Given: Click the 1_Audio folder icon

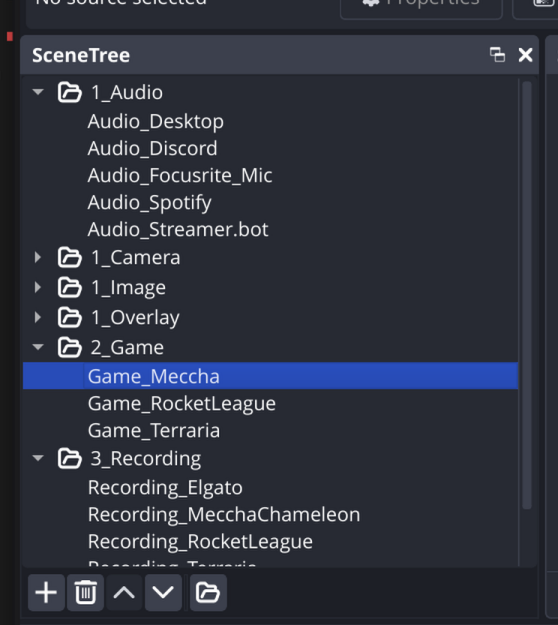Looking at the screenshot, I should coord(70,92).
